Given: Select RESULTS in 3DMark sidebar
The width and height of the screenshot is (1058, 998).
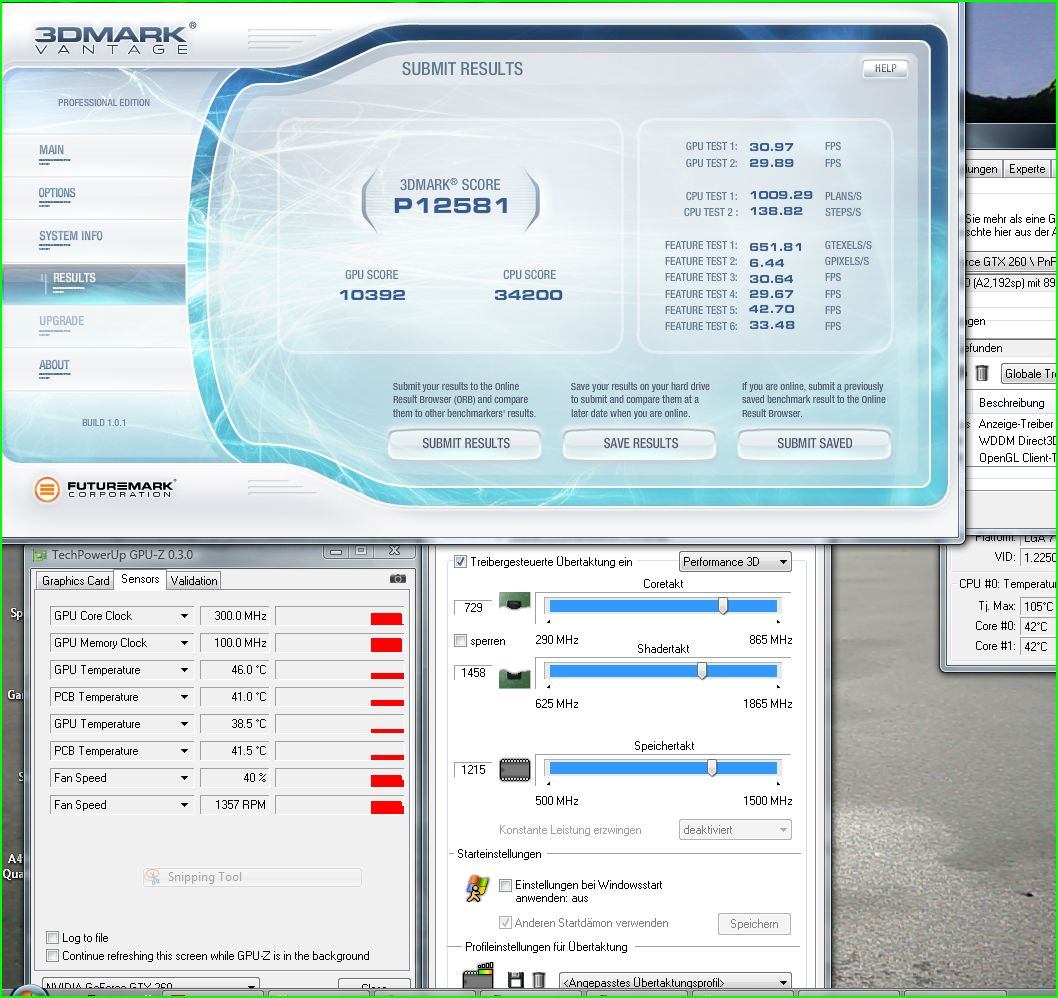Looking at the screenshot, I should coord(74,278).
